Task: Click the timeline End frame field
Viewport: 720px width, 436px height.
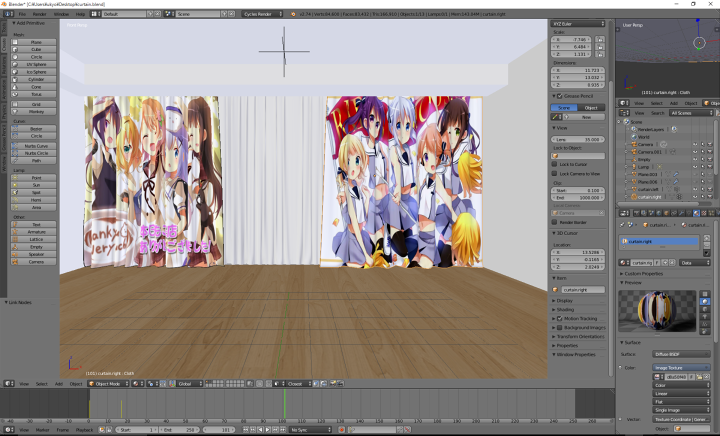Action: click(180, 430)
